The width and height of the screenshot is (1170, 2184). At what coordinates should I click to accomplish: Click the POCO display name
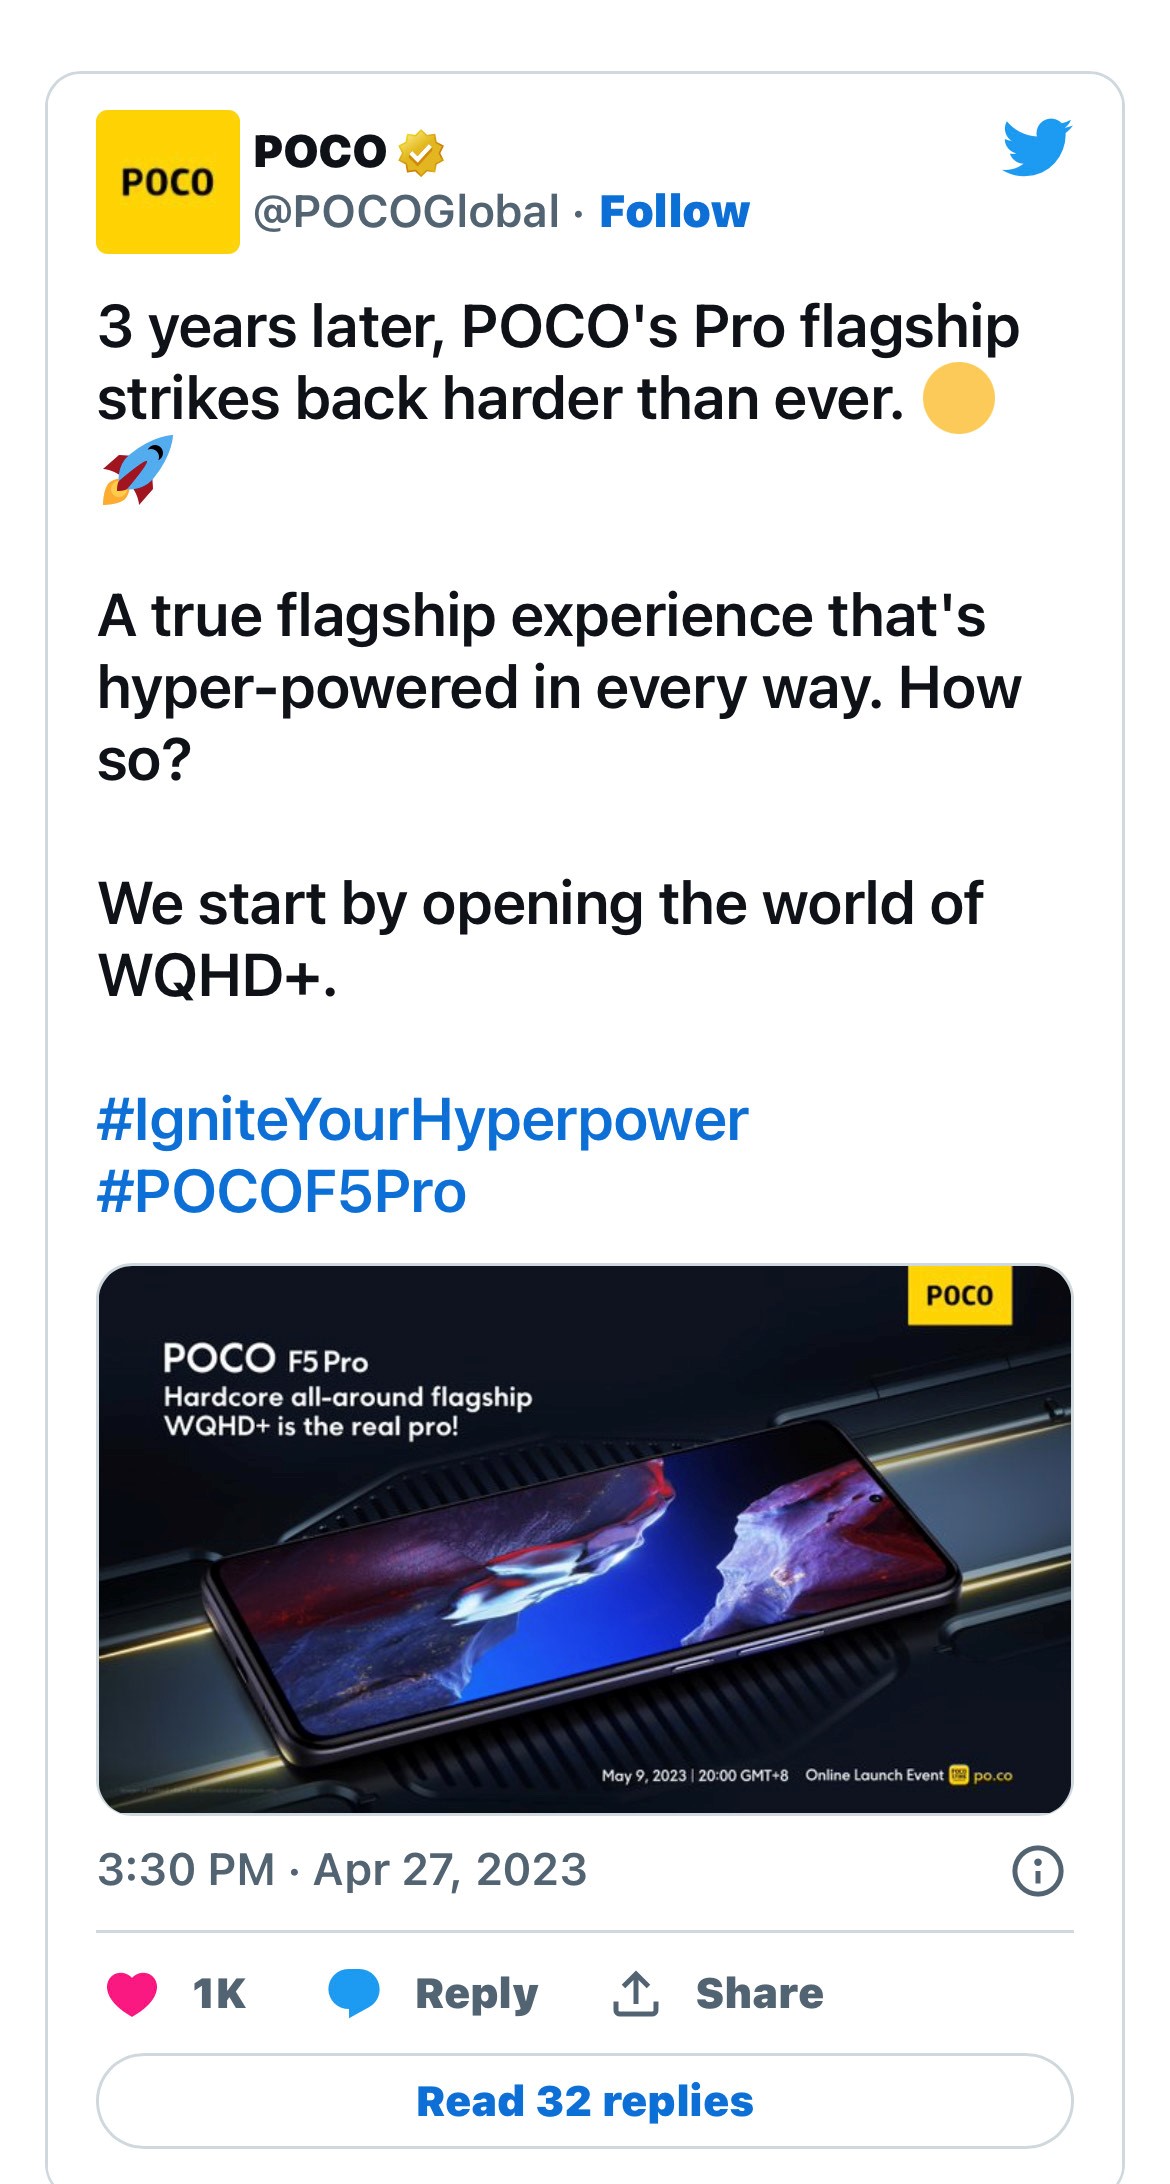tap(320, 152)
